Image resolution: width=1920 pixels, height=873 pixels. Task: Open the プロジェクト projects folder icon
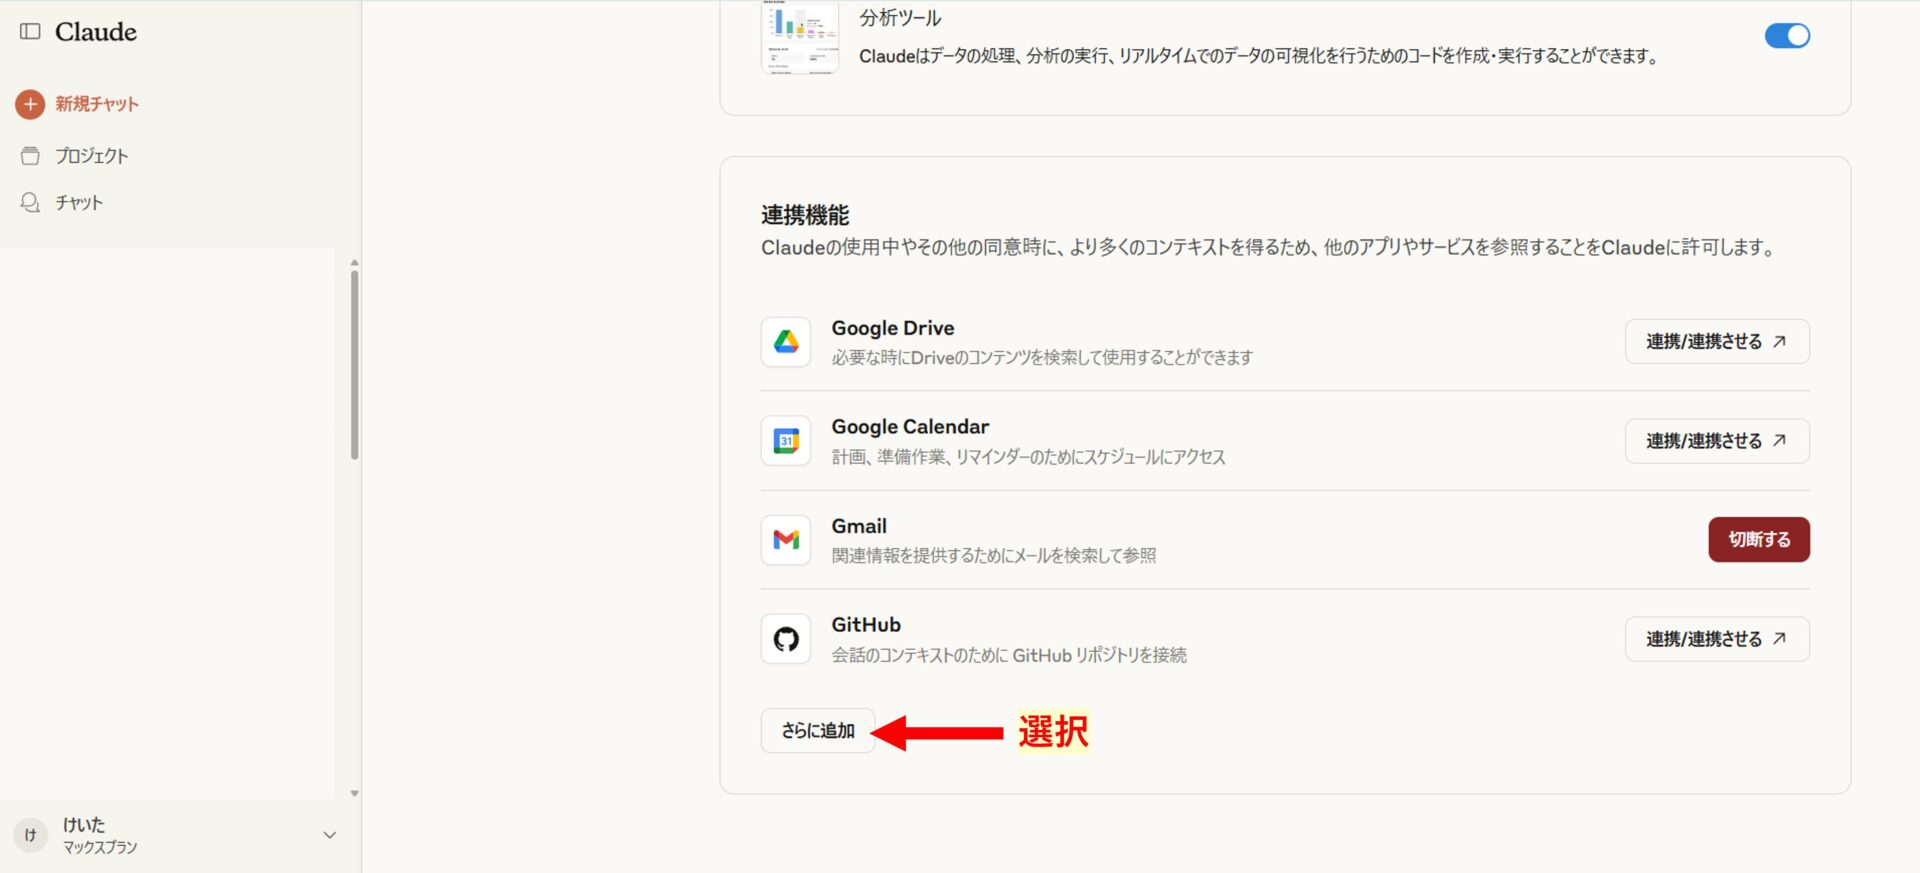[30, 156]
